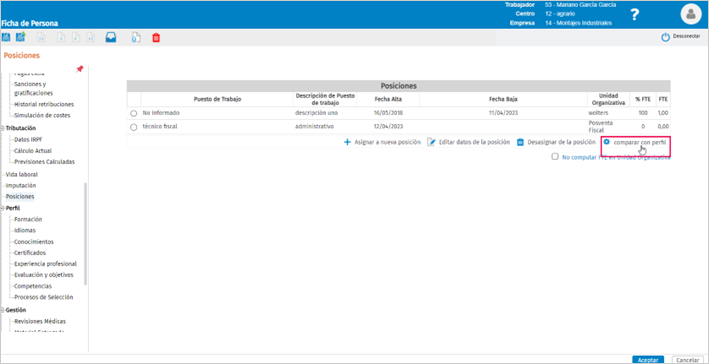Click the sidebar vertical scrollbar
The width and height of the screenshot is (709, 364).
[85, 234]
